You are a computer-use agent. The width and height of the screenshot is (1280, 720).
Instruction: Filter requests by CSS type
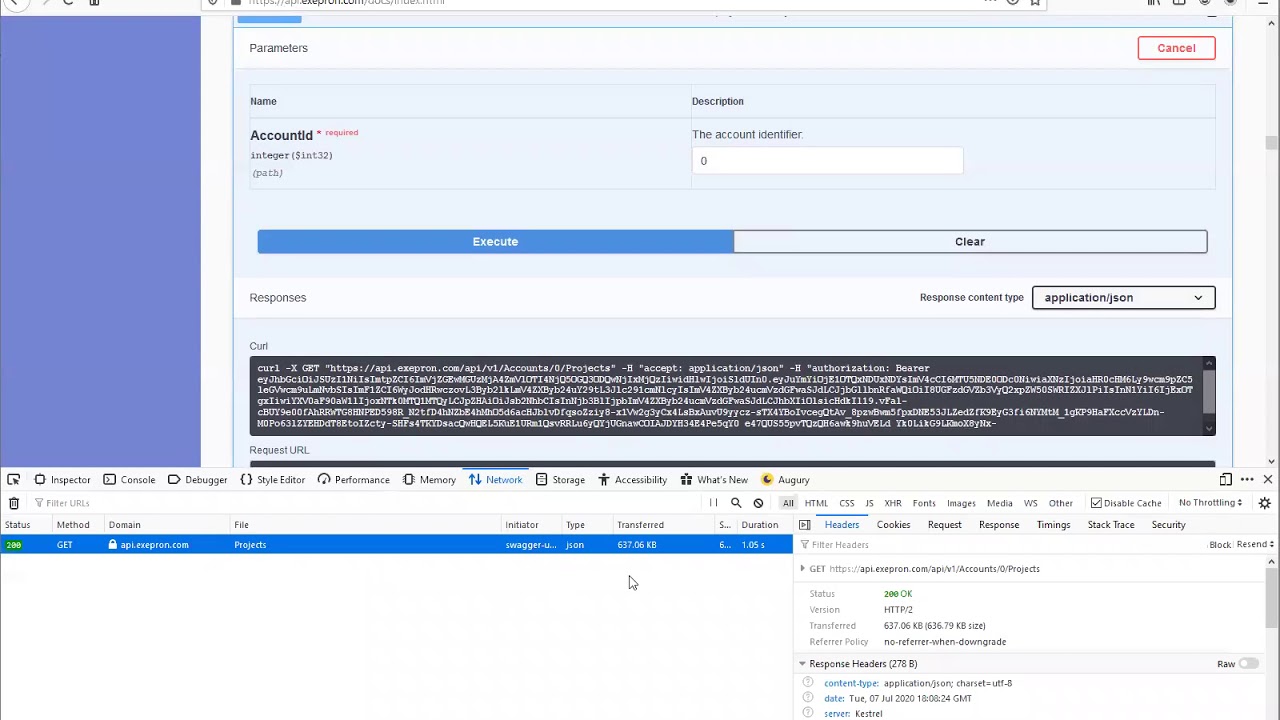pyautogui.click(x=847, y=503)
